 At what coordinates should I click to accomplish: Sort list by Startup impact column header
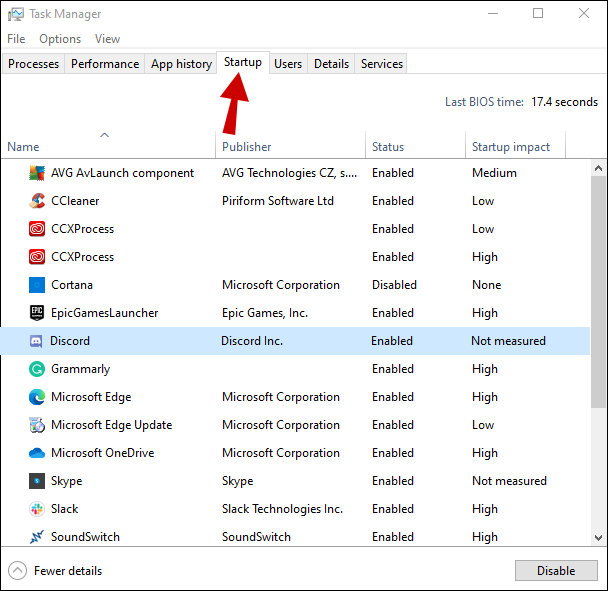[515, 147]
